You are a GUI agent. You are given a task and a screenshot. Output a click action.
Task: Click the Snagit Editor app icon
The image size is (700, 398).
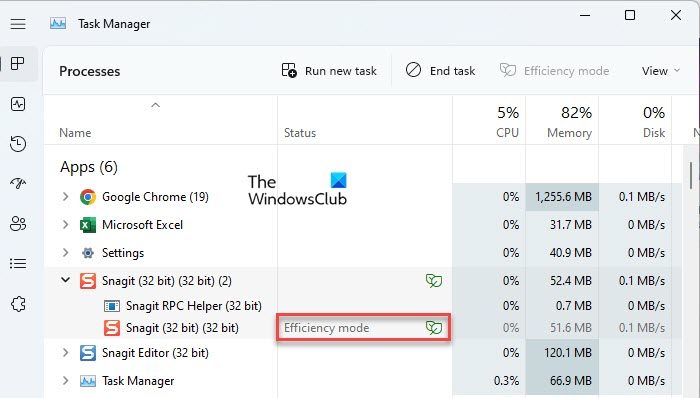click(x=88, y=353)
